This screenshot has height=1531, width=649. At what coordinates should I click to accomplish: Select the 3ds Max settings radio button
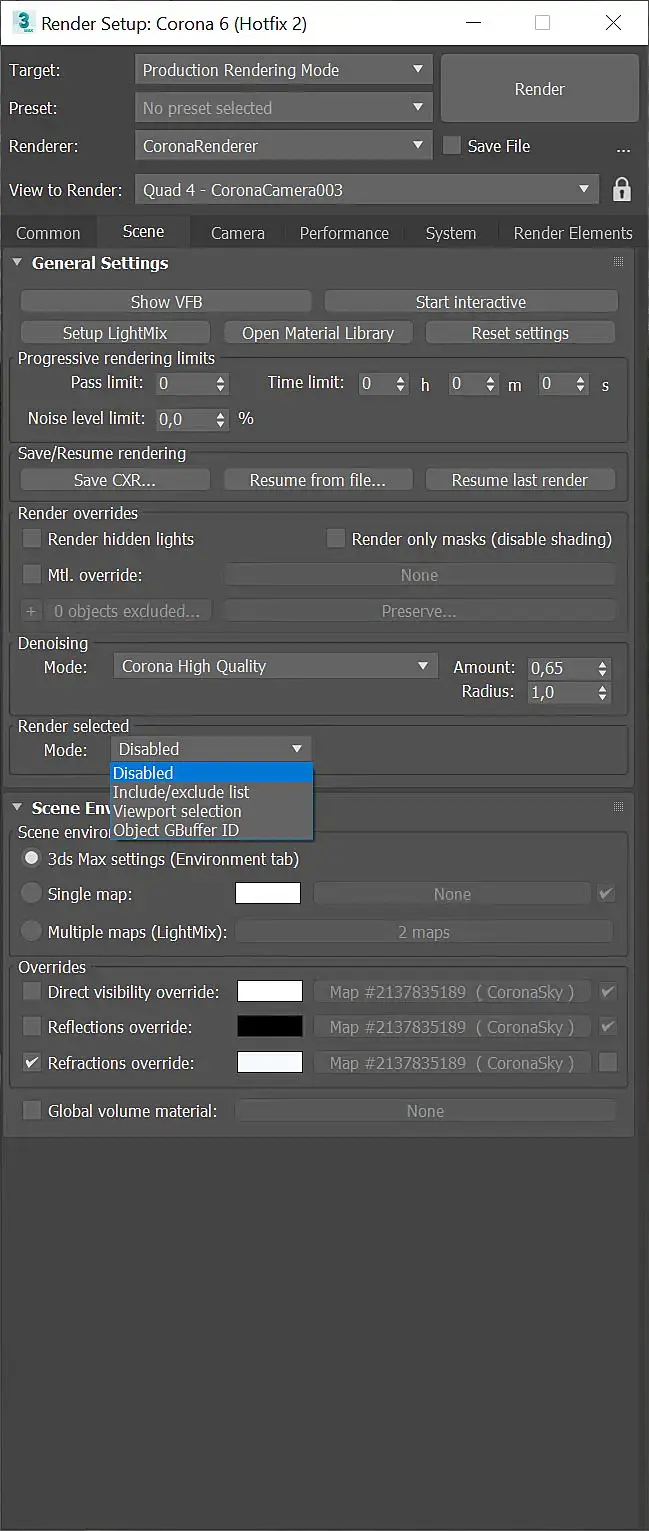pyautogui.click(x=32, y=858)
